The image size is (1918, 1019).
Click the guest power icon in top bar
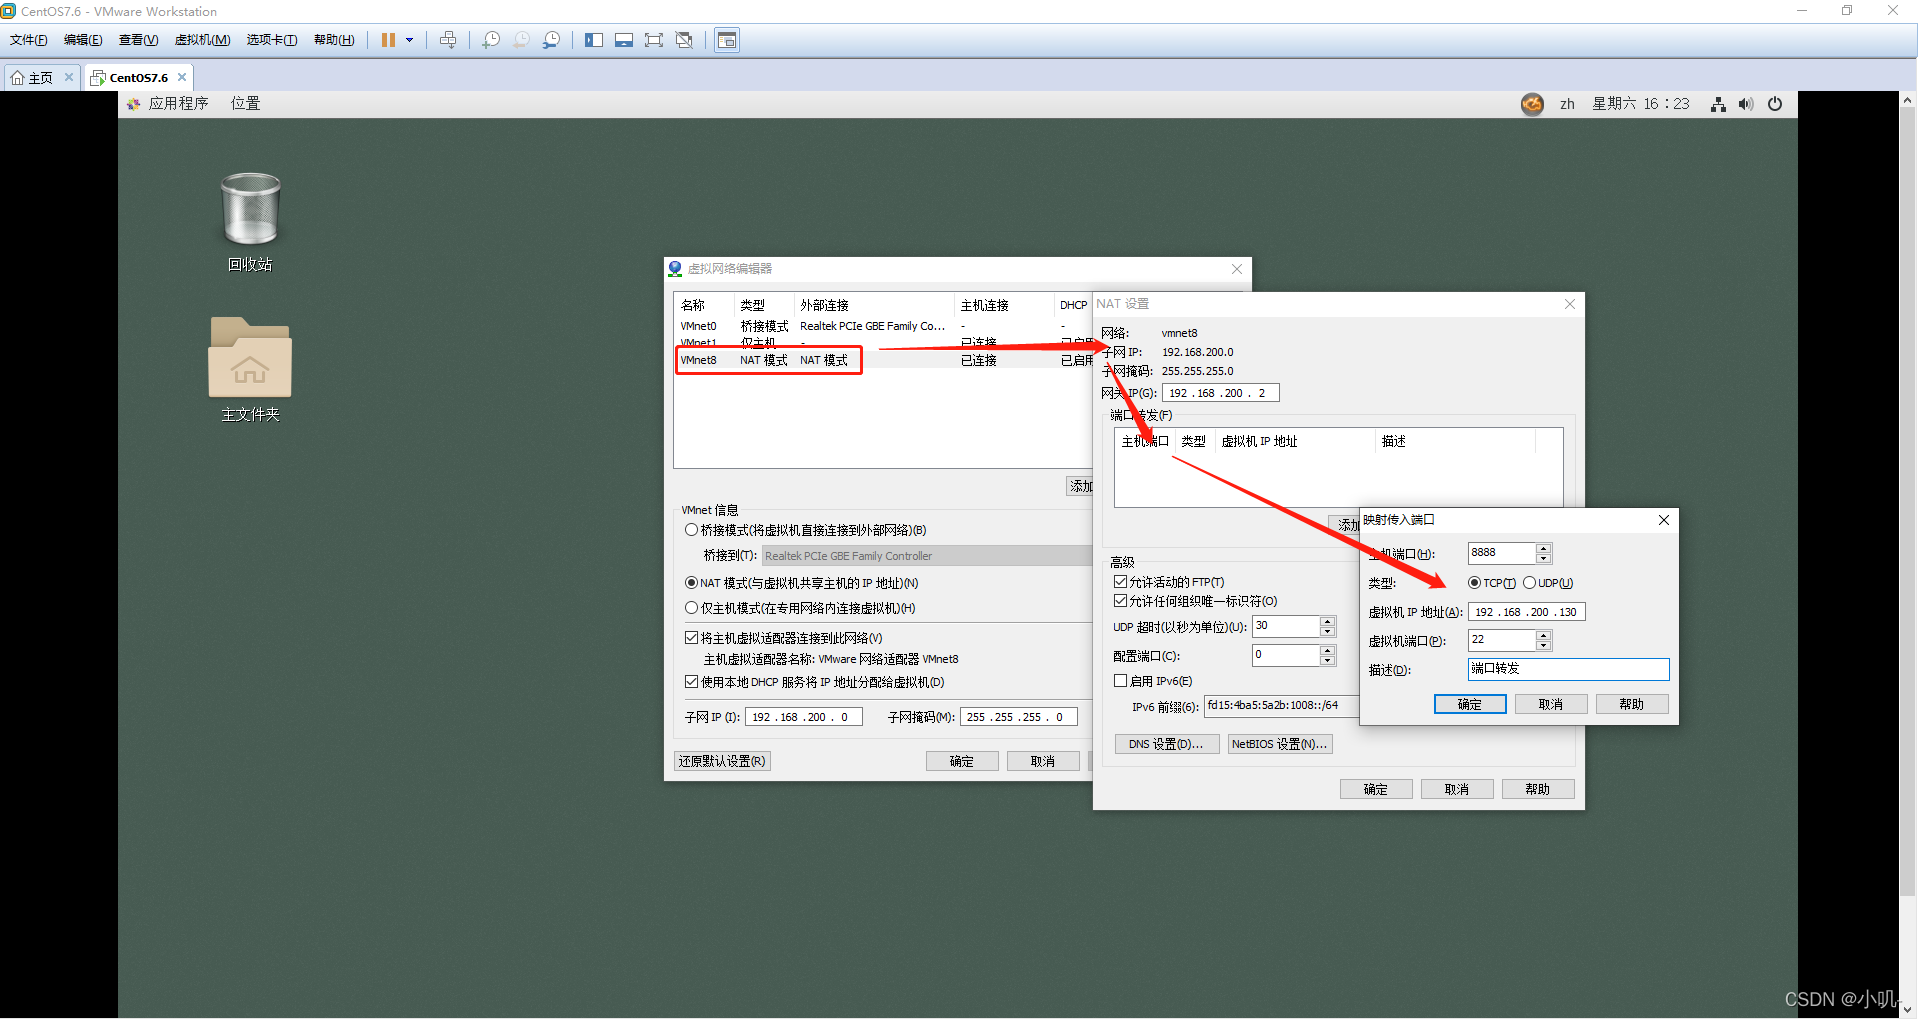click(x=1775, y=104)
